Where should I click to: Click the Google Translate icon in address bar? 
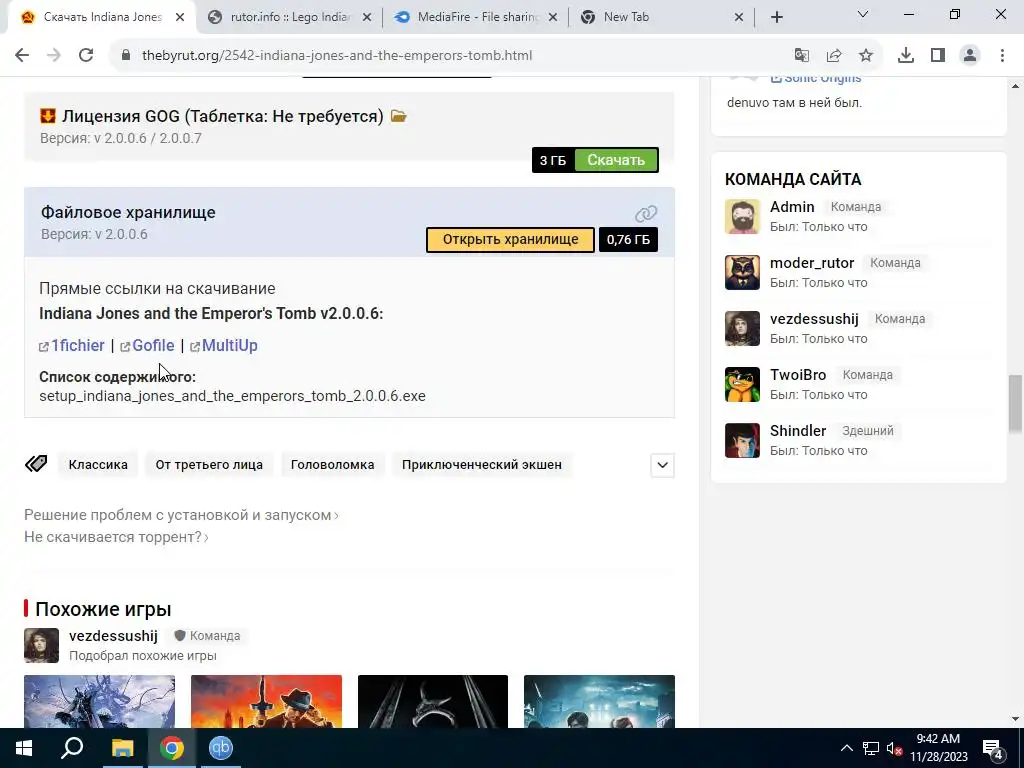point(802,56)
